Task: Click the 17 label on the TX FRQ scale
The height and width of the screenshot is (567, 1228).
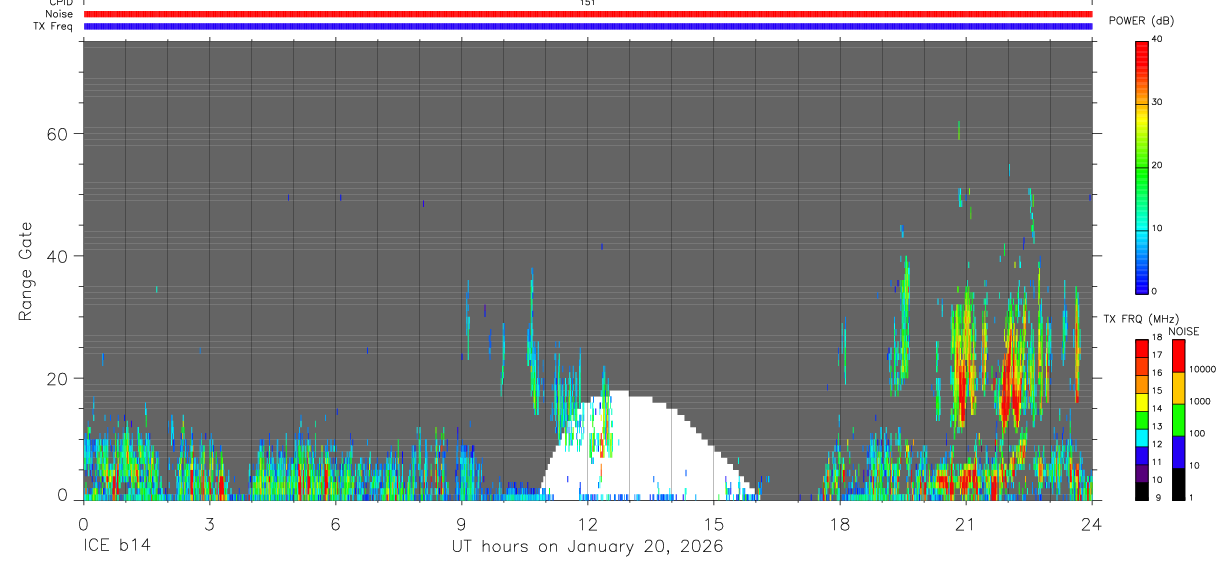Action: coord(1156,355)
